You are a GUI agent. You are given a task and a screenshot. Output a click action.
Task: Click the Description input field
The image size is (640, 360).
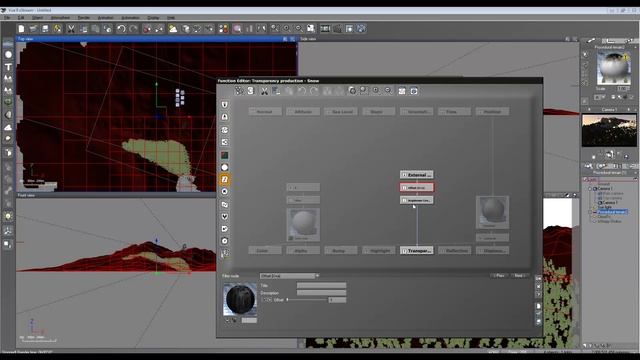[321, 293]
